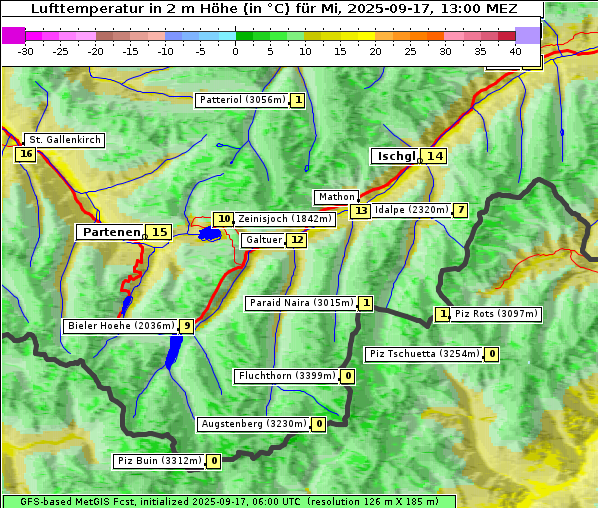This screenshot has width=598, height=508.
Task: Select the Piz Tschuetta (3254m) label
Action: coord(424,354)
